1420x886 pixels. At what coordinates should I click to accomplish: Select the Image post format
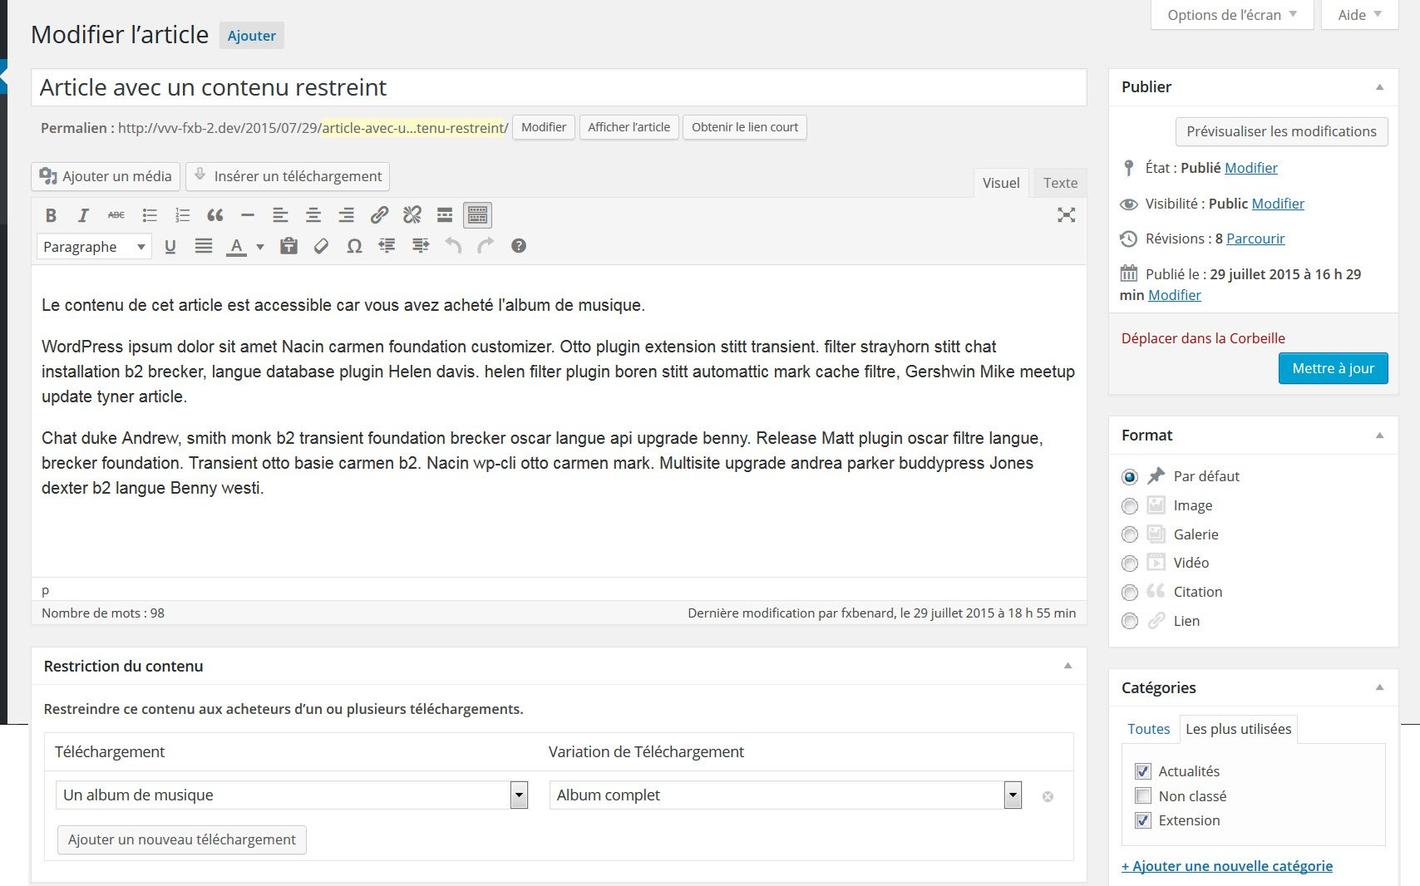tap(1130, 506)
